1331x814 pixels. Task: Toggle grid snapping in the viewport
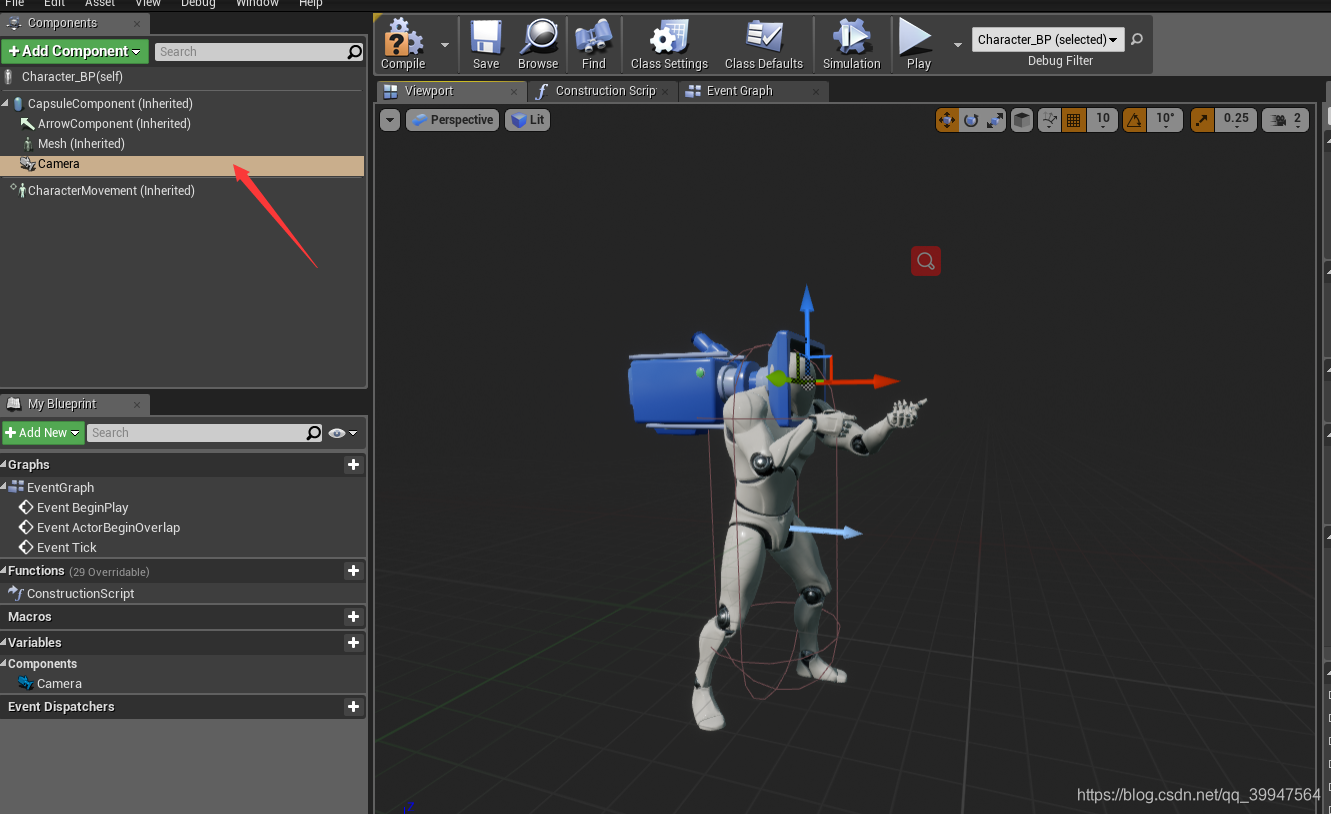[x=1074, y=120]
